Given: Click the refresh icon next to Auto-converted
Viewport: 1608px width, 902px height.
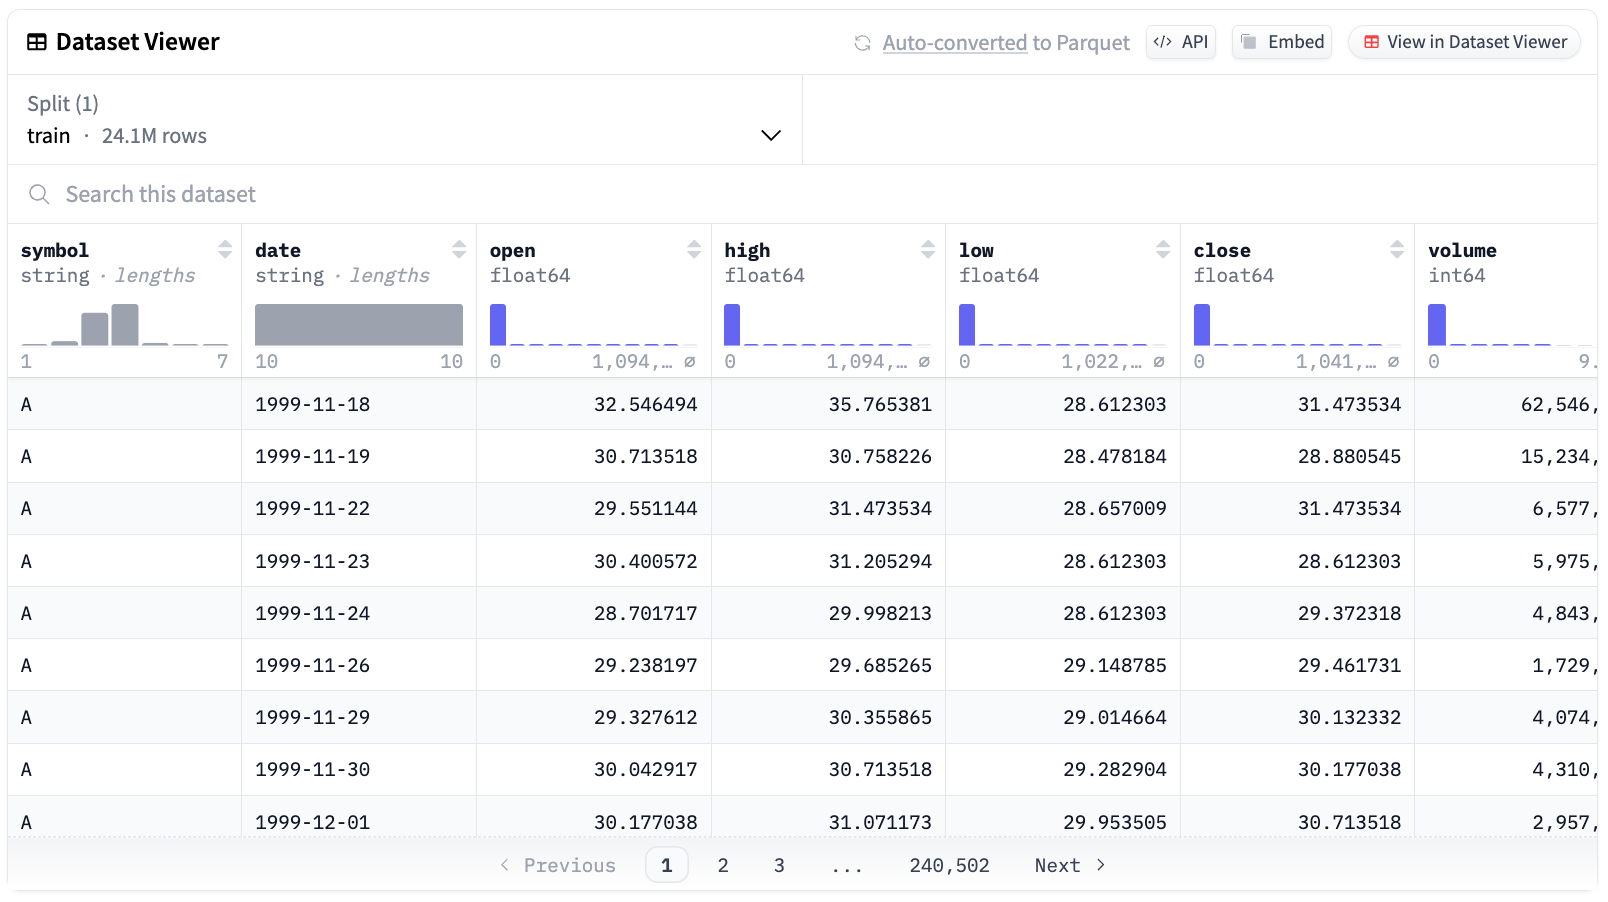Looking at the screenshot, I should [862, 42].
